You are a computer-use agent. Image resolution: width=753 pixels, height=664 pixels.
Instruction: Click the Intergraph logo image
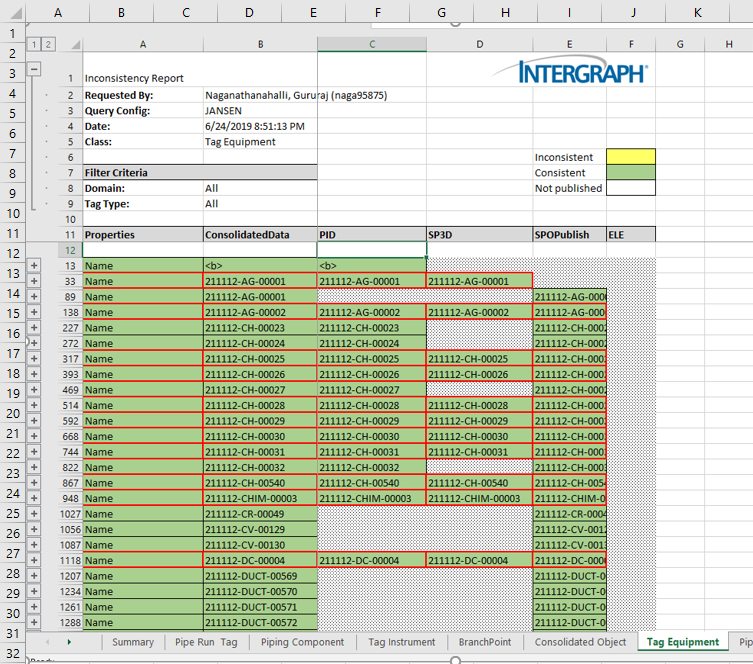click(583, 72)
